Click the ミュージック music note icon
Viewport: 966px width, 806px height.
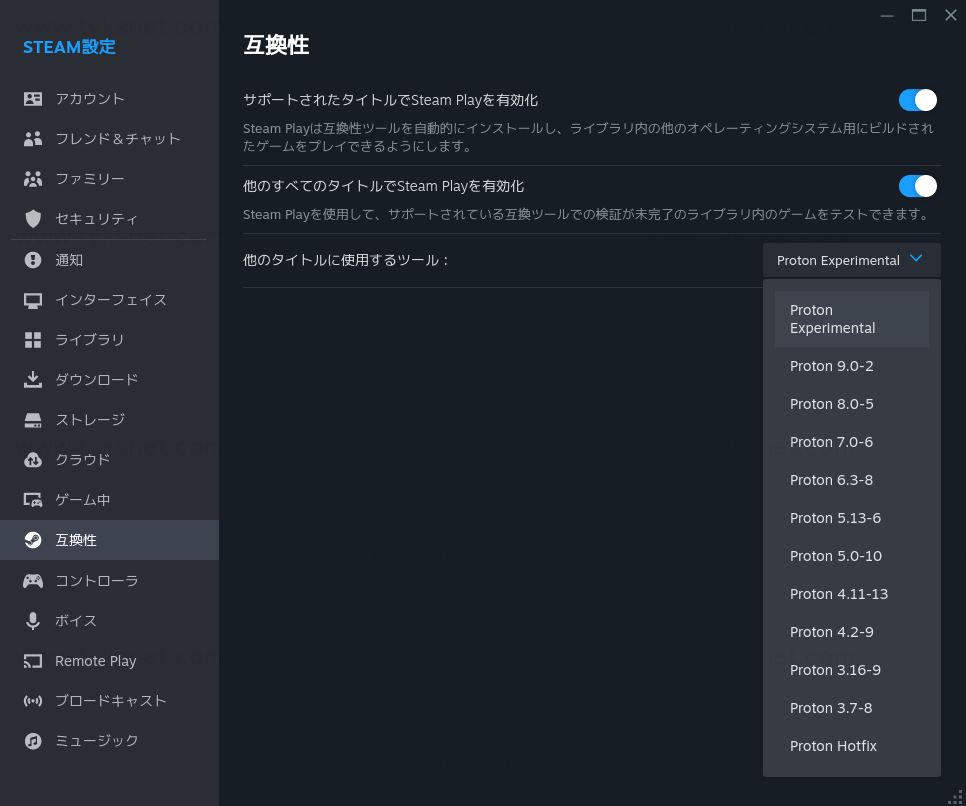33,741
